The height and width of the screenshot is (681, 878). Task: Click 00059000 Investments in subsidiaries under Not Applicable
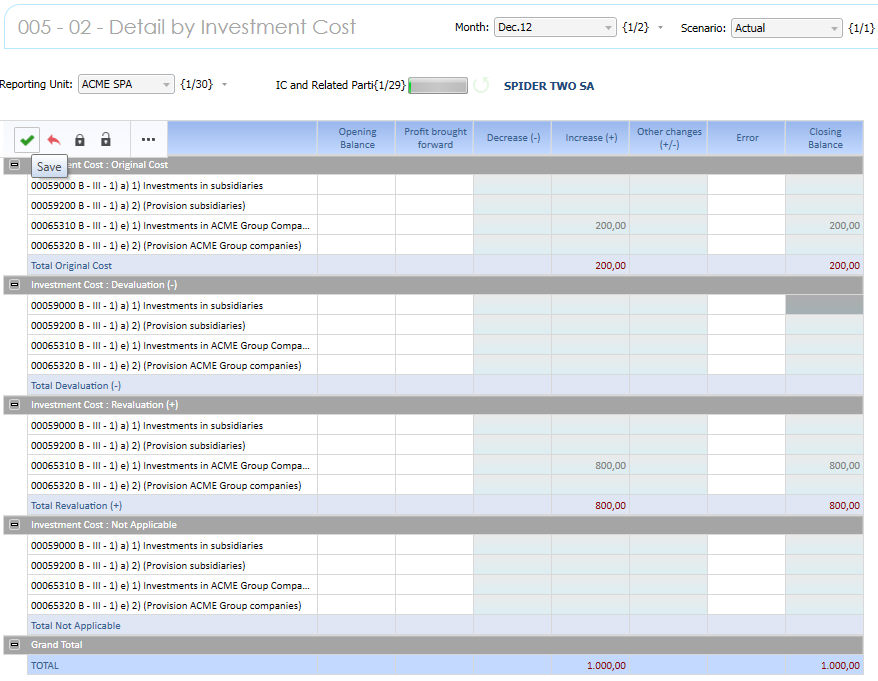(147, 545)
